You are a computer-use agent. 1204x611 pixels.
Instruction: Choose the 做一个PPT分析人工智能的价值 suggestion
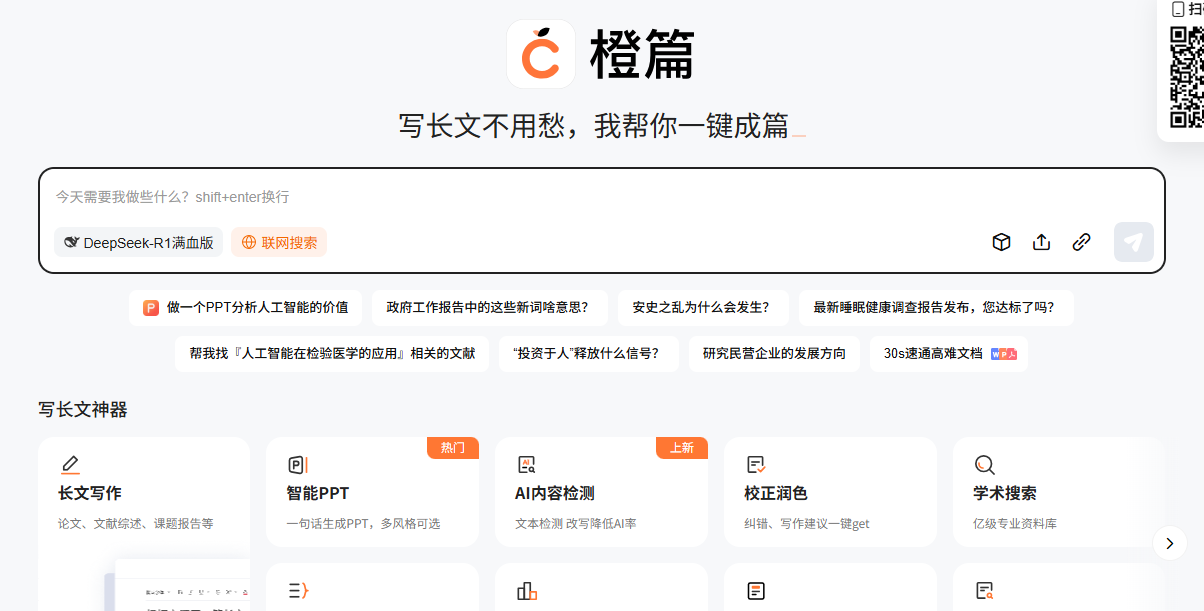pos(246,308)
